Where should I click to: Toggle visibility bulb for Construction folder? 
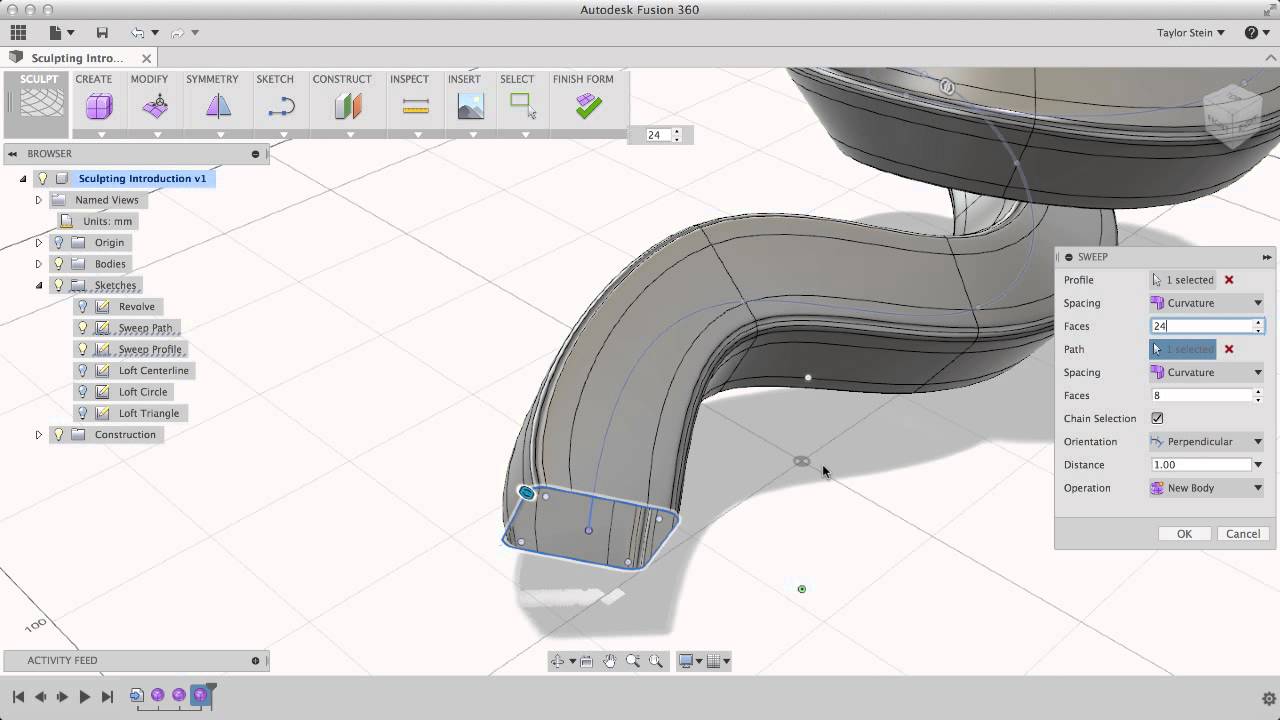58,434
